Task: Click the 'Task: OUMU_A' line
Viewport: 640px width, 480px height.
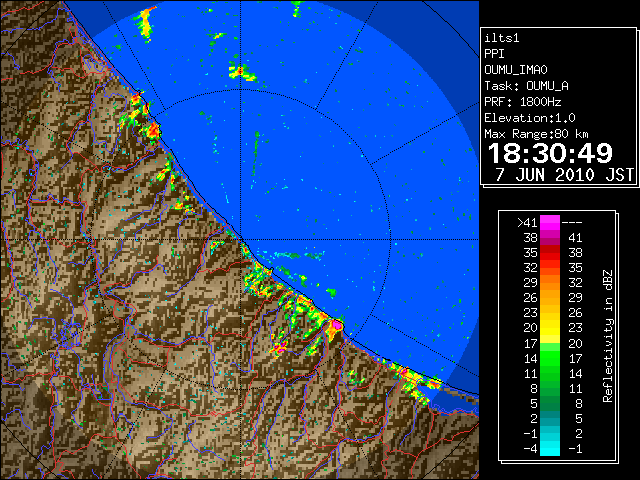Action: (527, 86)
